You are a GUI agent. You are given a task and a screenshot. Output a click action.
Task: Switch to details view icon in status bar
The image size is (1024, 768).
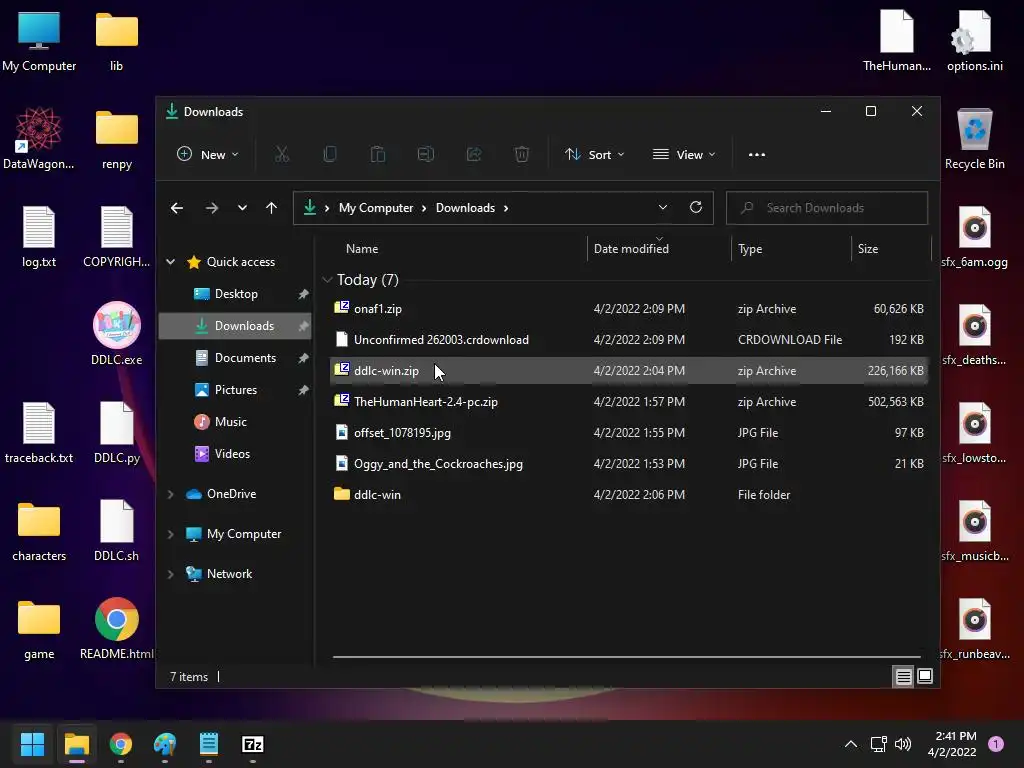[x=903, y=677]
